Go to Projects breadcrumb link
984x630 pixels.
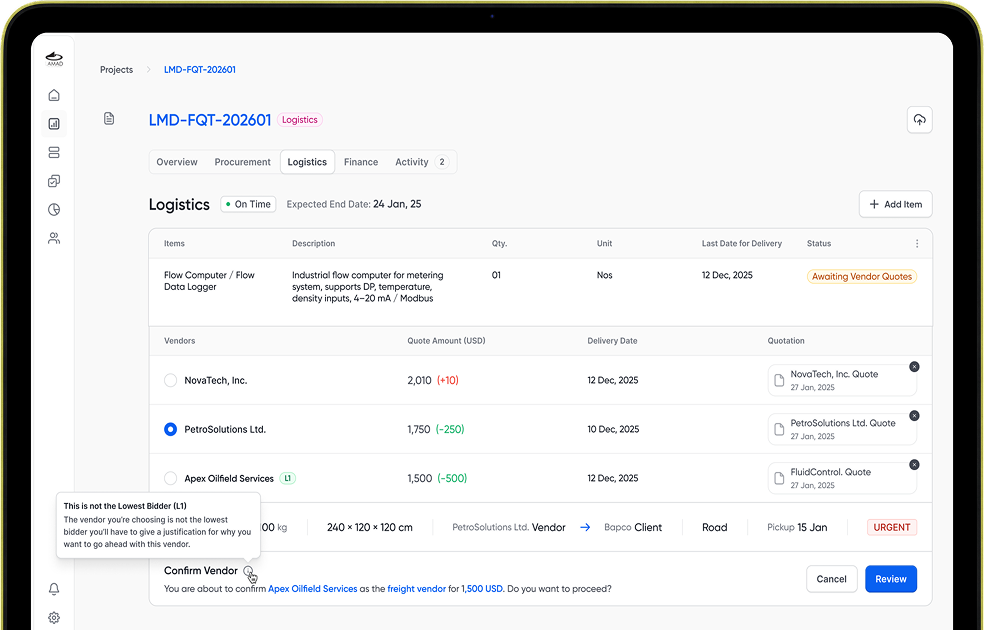coord(117,70)
